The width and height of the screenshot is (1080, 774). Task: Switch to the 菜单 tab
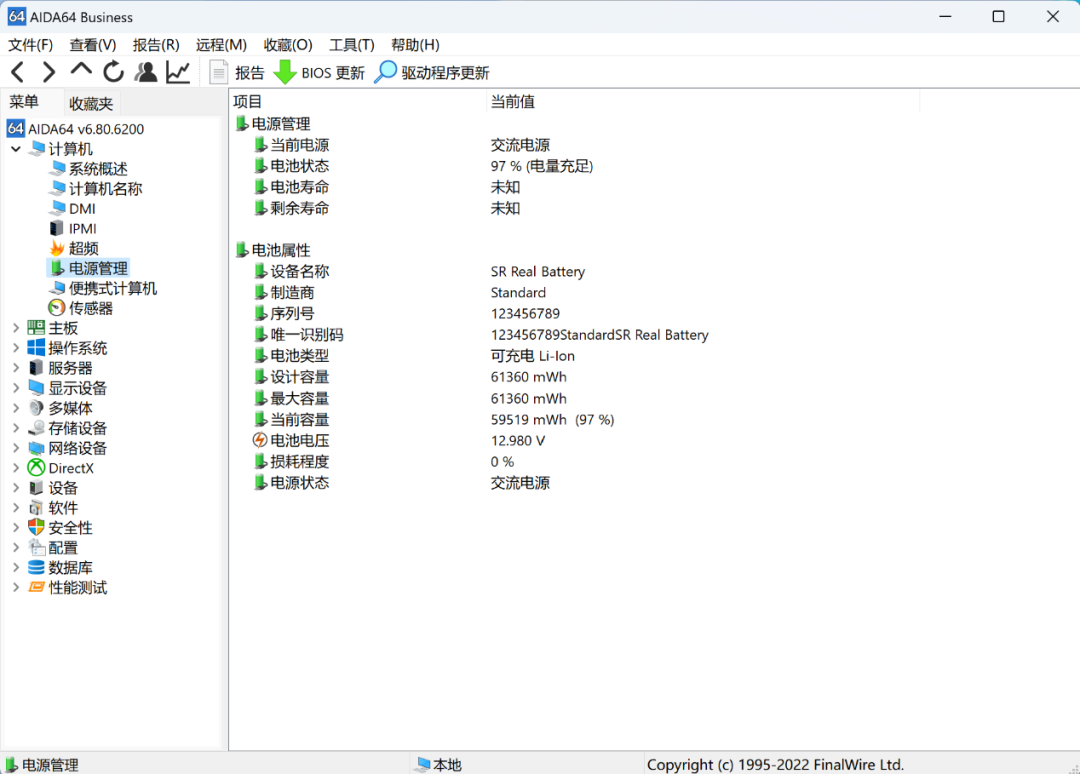24,102
